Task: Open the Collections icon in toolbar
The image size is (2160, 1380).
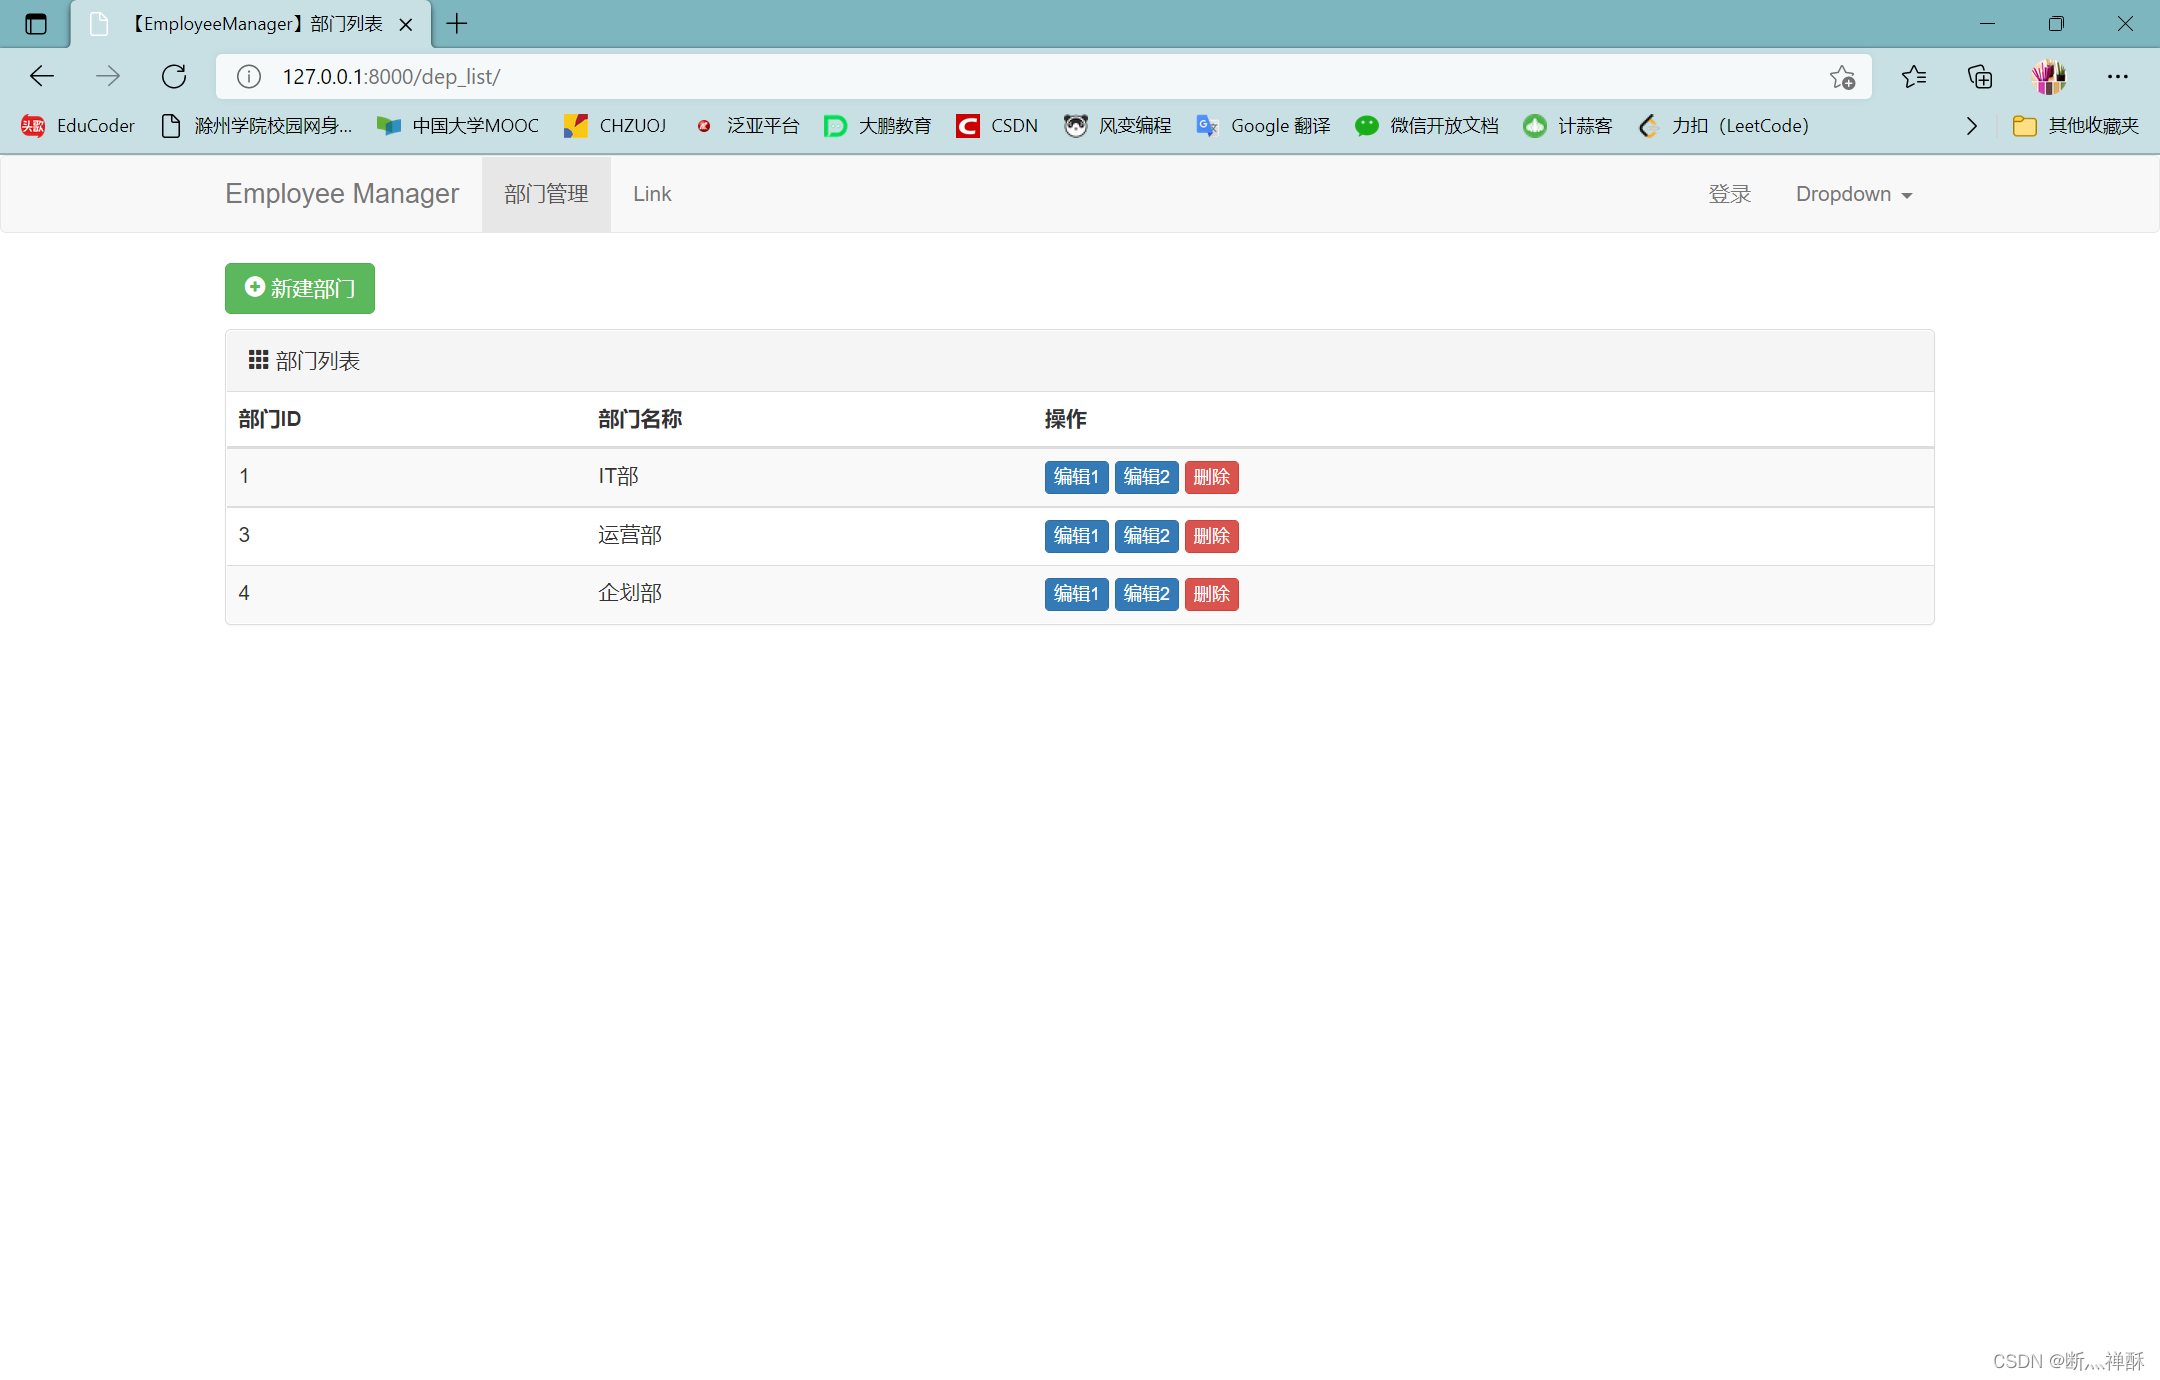Action: tap(1980, 76)
